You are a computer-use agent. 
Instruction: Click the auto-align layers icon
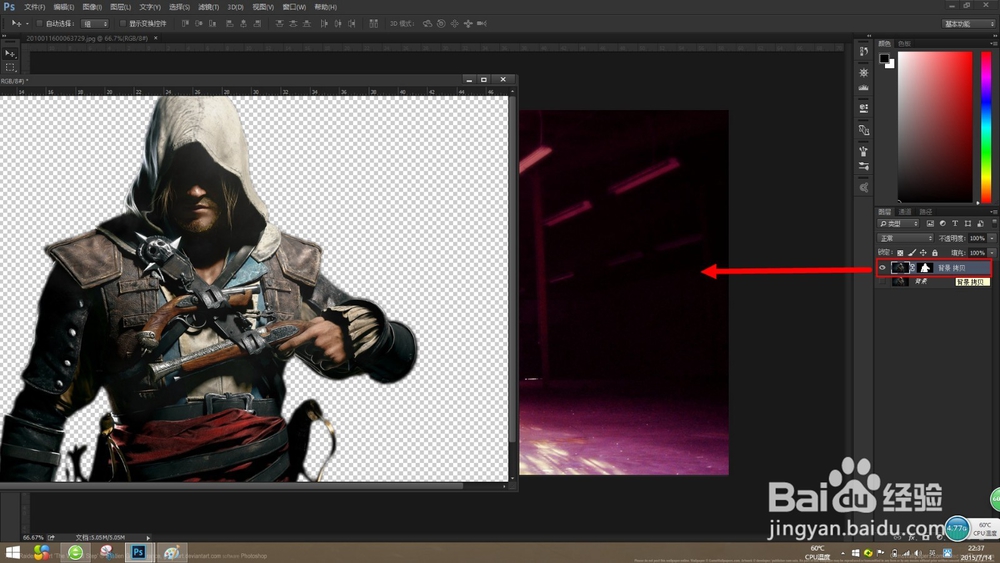[x=374, y=24]
